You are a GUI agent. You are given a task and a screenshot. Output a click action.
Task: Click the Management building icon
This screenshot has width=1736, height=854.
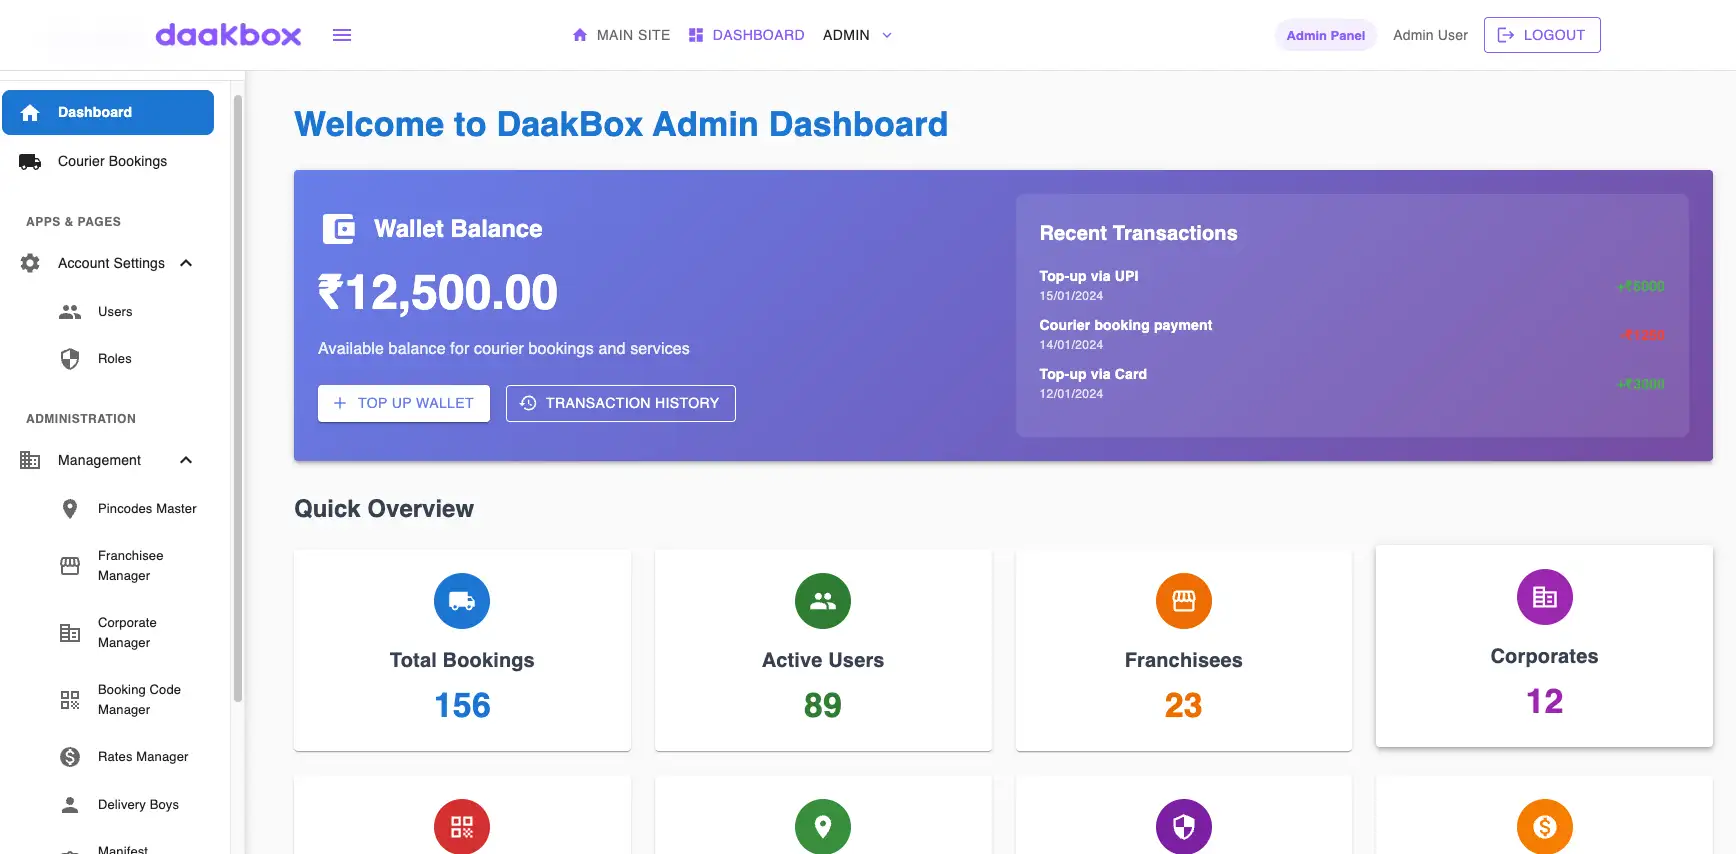(30, 460)
